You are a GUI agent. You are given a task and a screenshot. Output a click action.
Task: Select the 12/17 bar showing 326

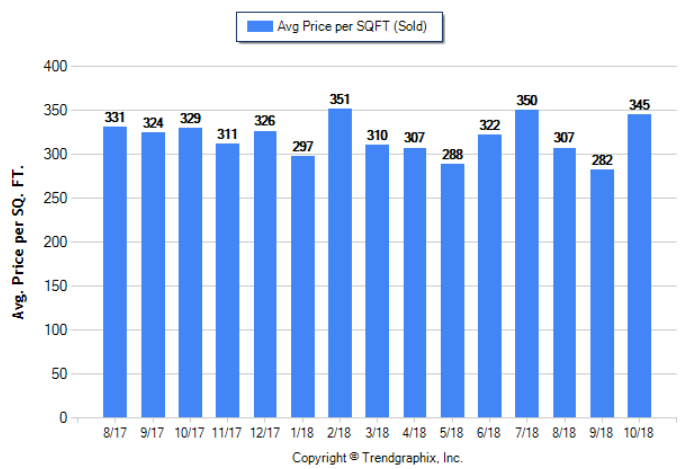(x=265, y=274)
